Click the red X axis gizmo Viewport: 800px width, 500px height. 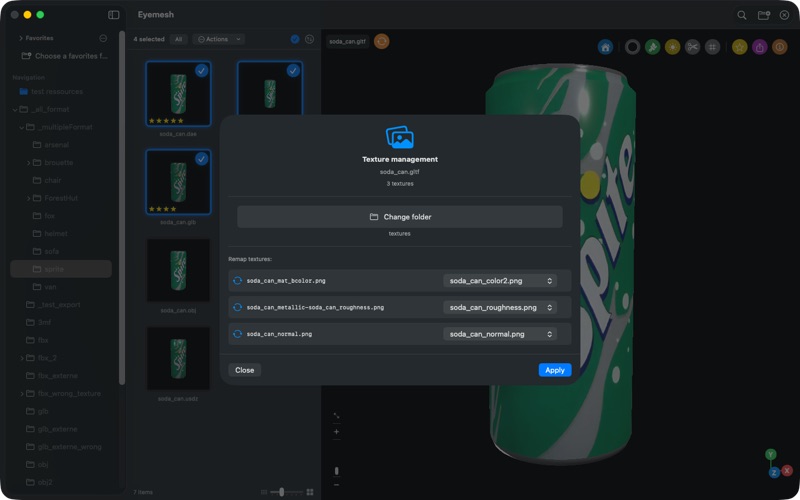(x=787, y=470)
